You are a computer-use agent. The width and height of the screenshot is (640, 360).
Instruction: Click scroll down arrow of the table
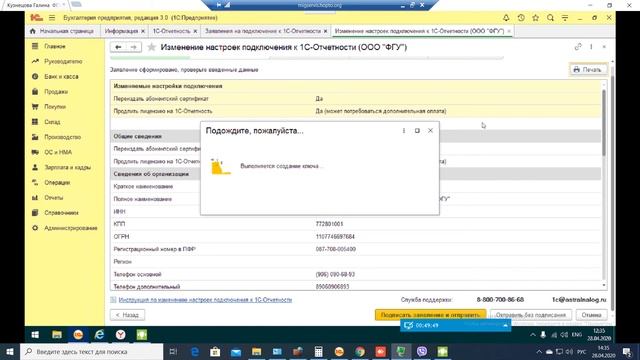(x=604, y=285)
